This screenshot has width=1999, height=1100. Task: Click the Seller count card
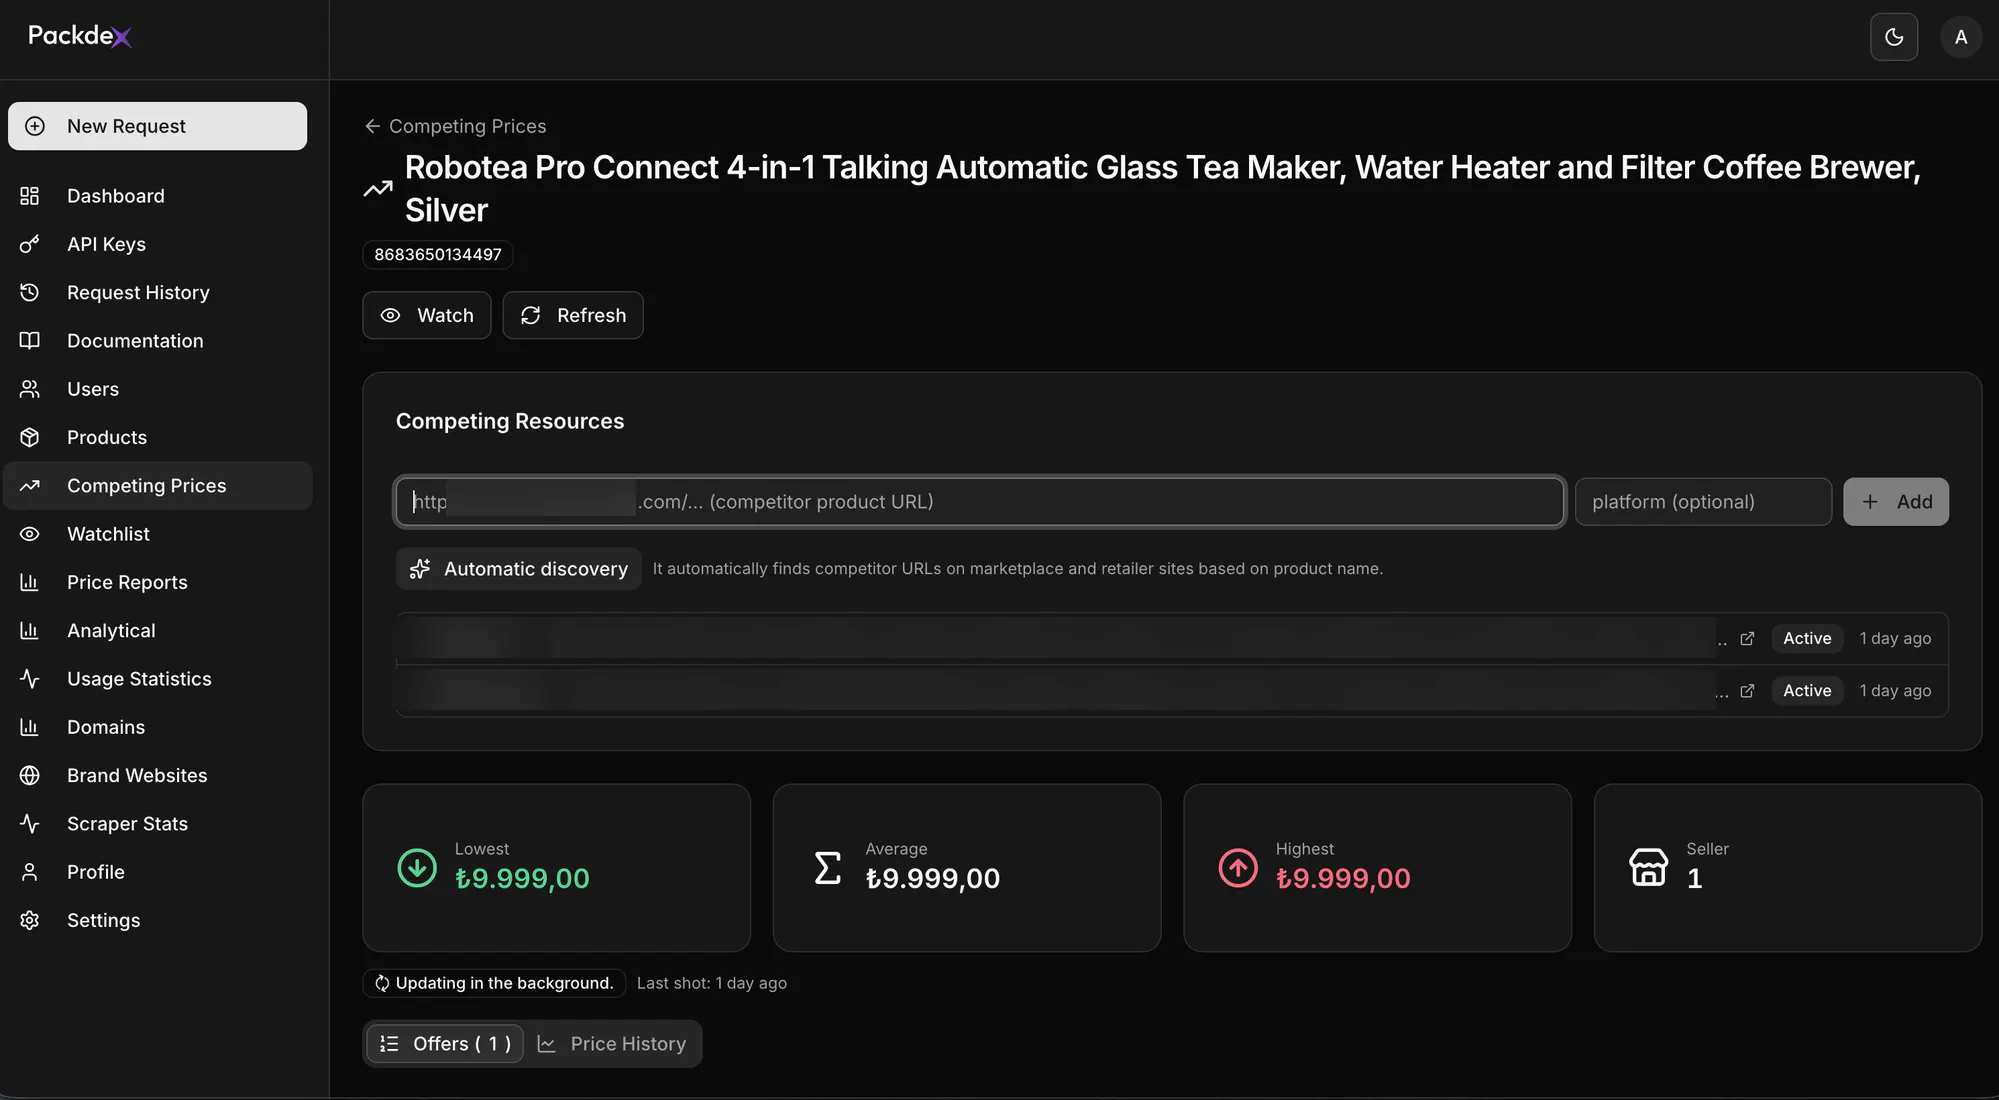pyautogui.click(x=1788, y=868)
